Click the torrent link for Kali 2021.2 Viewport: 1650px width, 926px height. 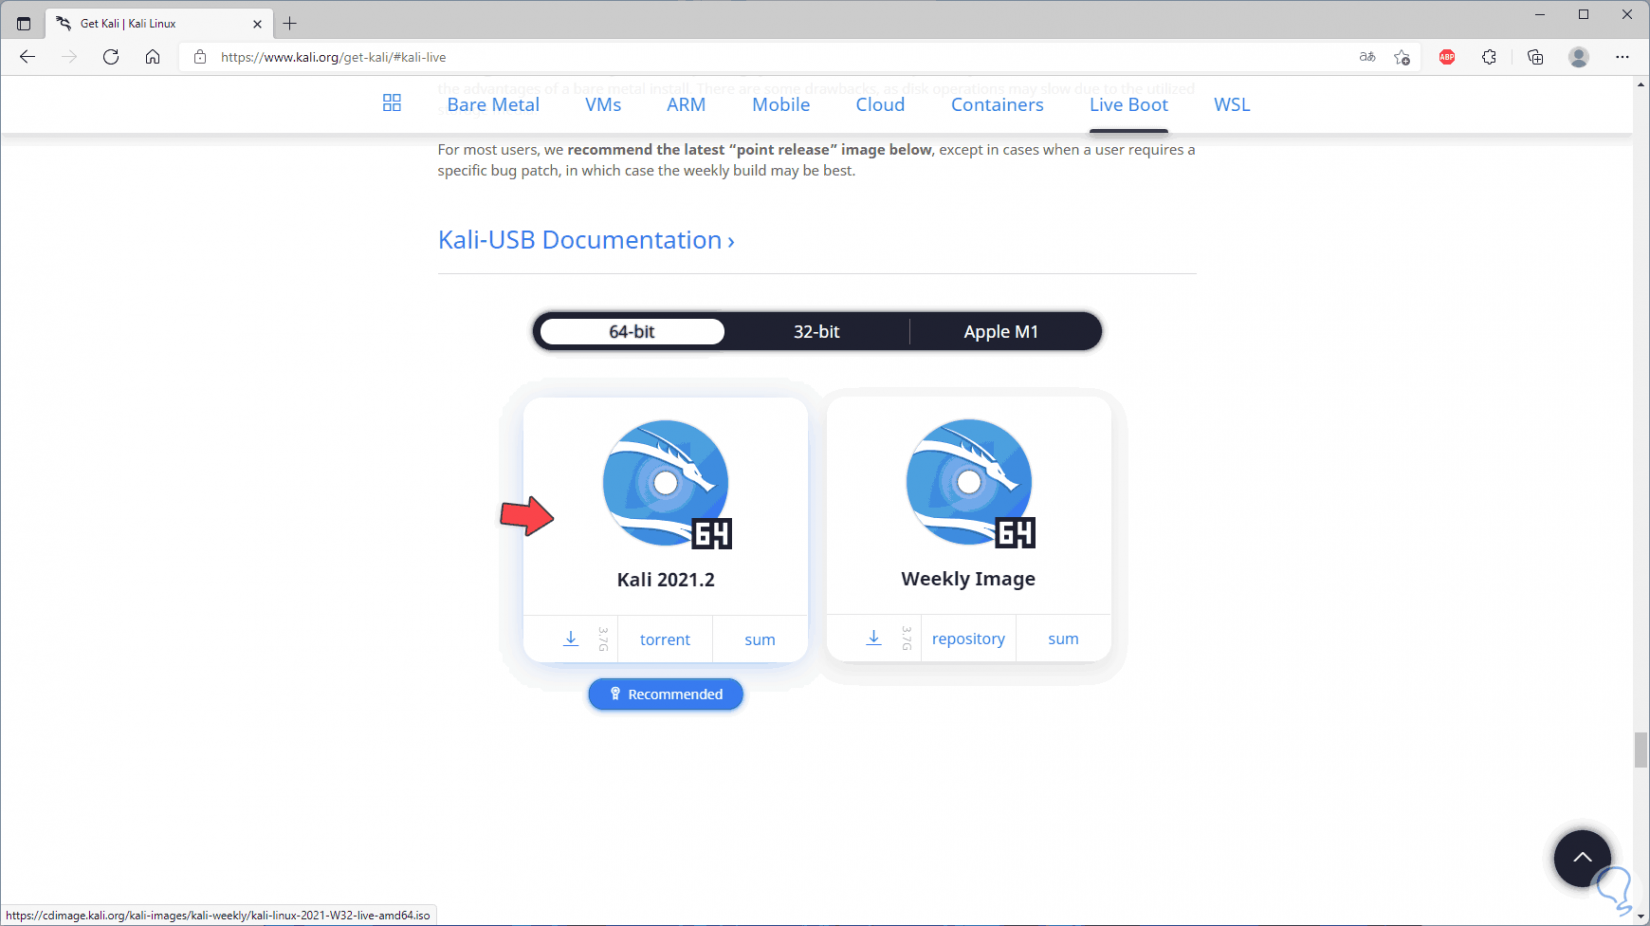pyautogui.click(x=665, y=640)
